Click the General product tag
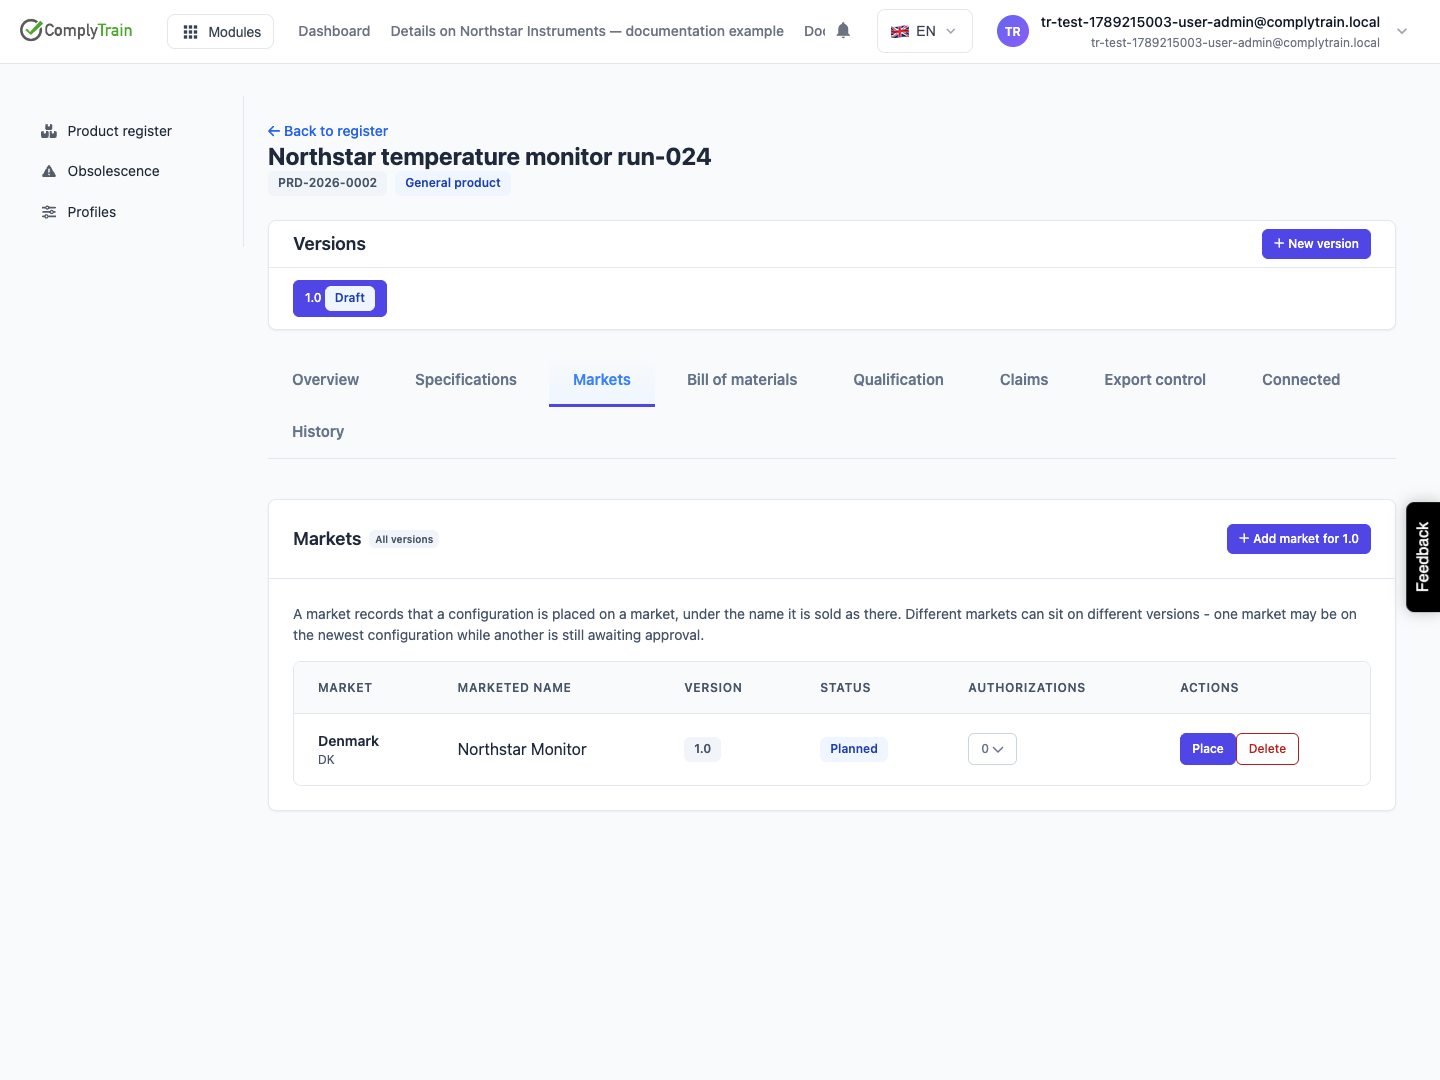Image resolution: width=1440 pixels, height=1080 pixels. (453, 183)
